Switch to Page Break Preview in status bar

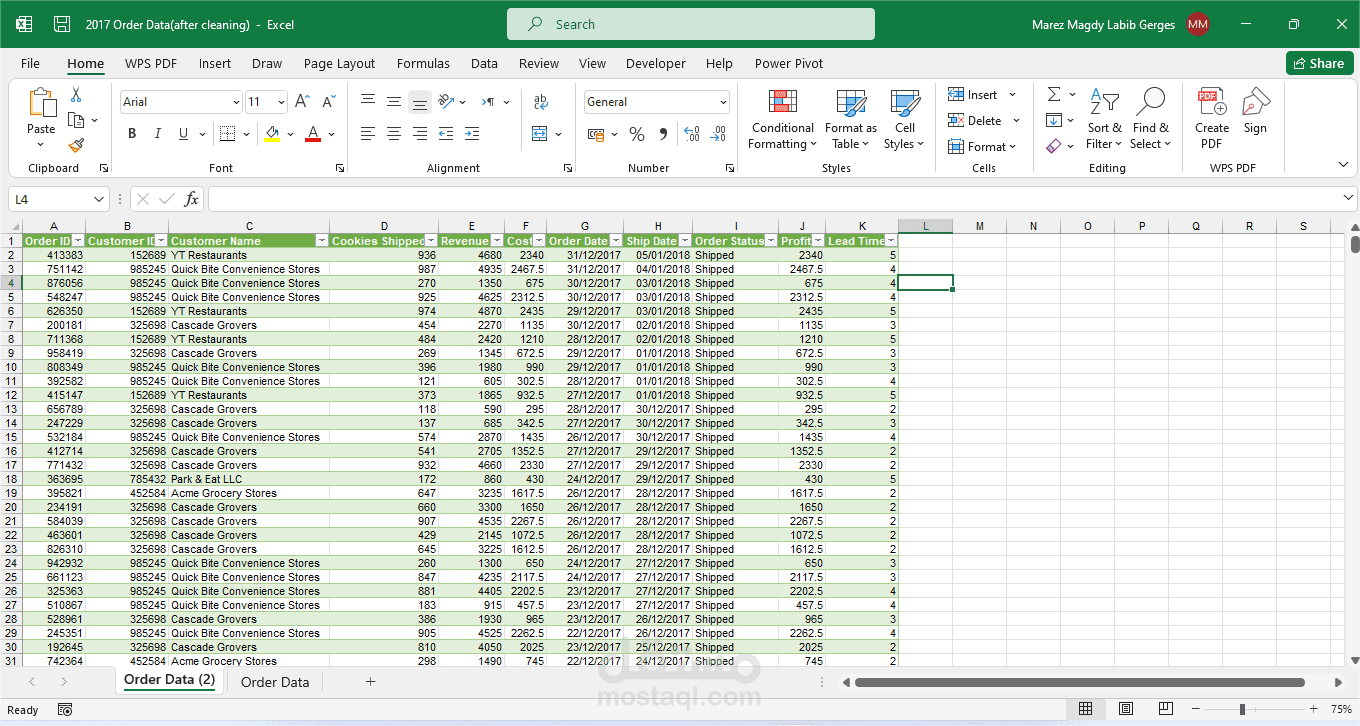[1165, 709]
